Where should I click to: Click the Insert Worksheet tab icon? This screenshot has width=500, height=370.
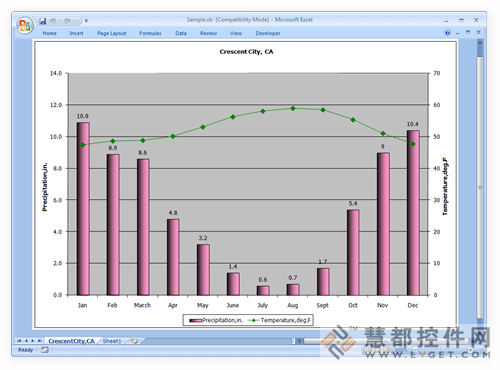134,341
